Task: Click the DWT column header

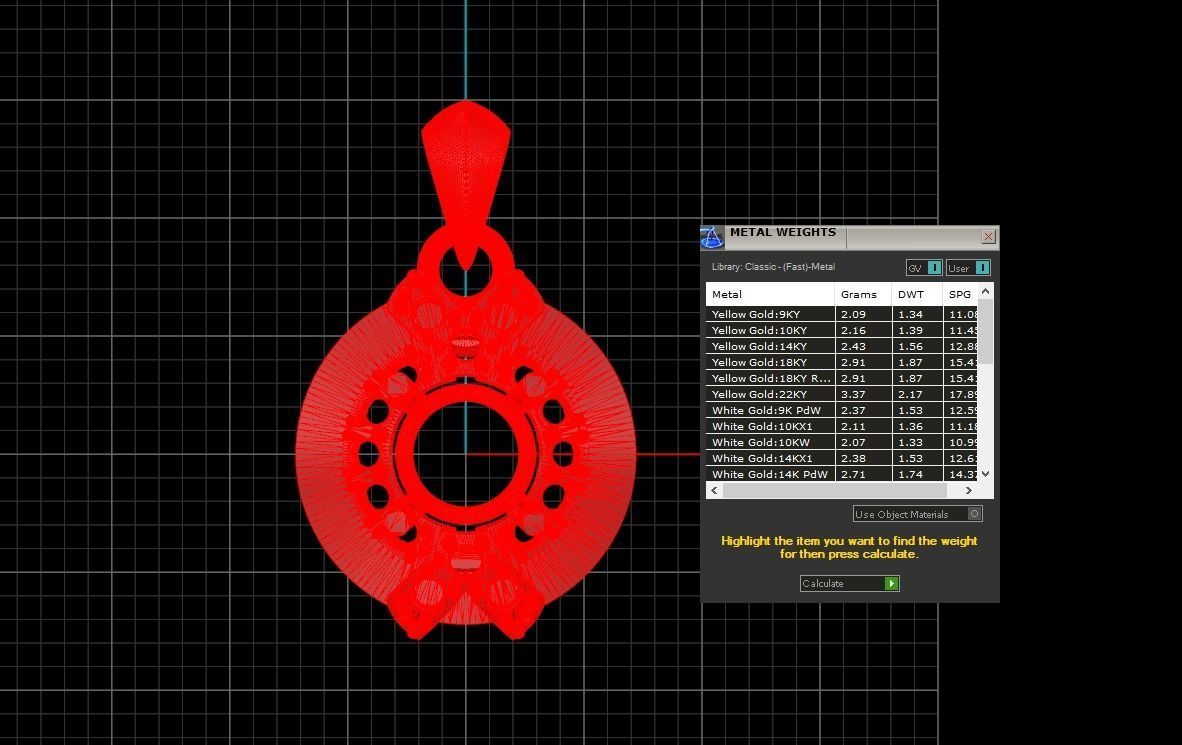Action: 917,294
